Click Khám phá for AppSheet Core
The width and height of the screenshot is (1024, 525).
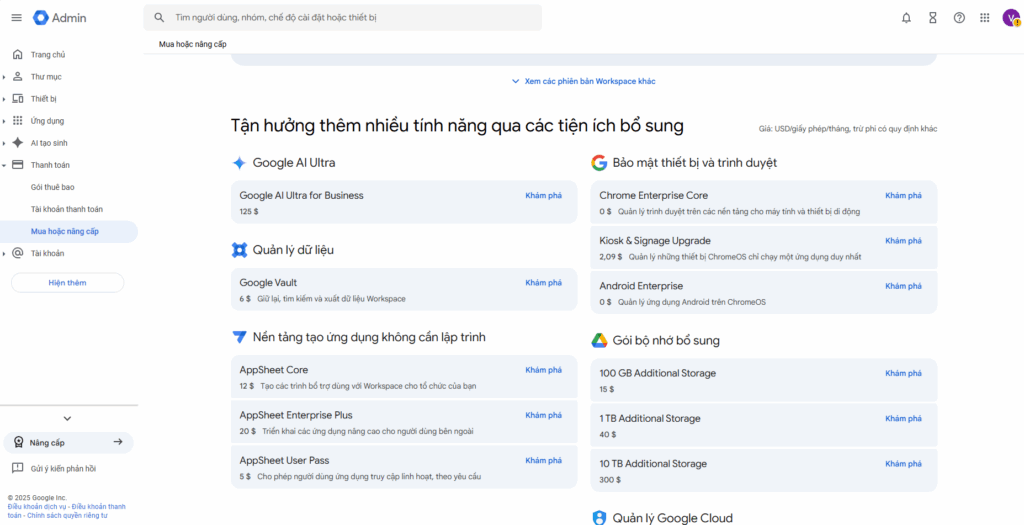tap(543, 370)
